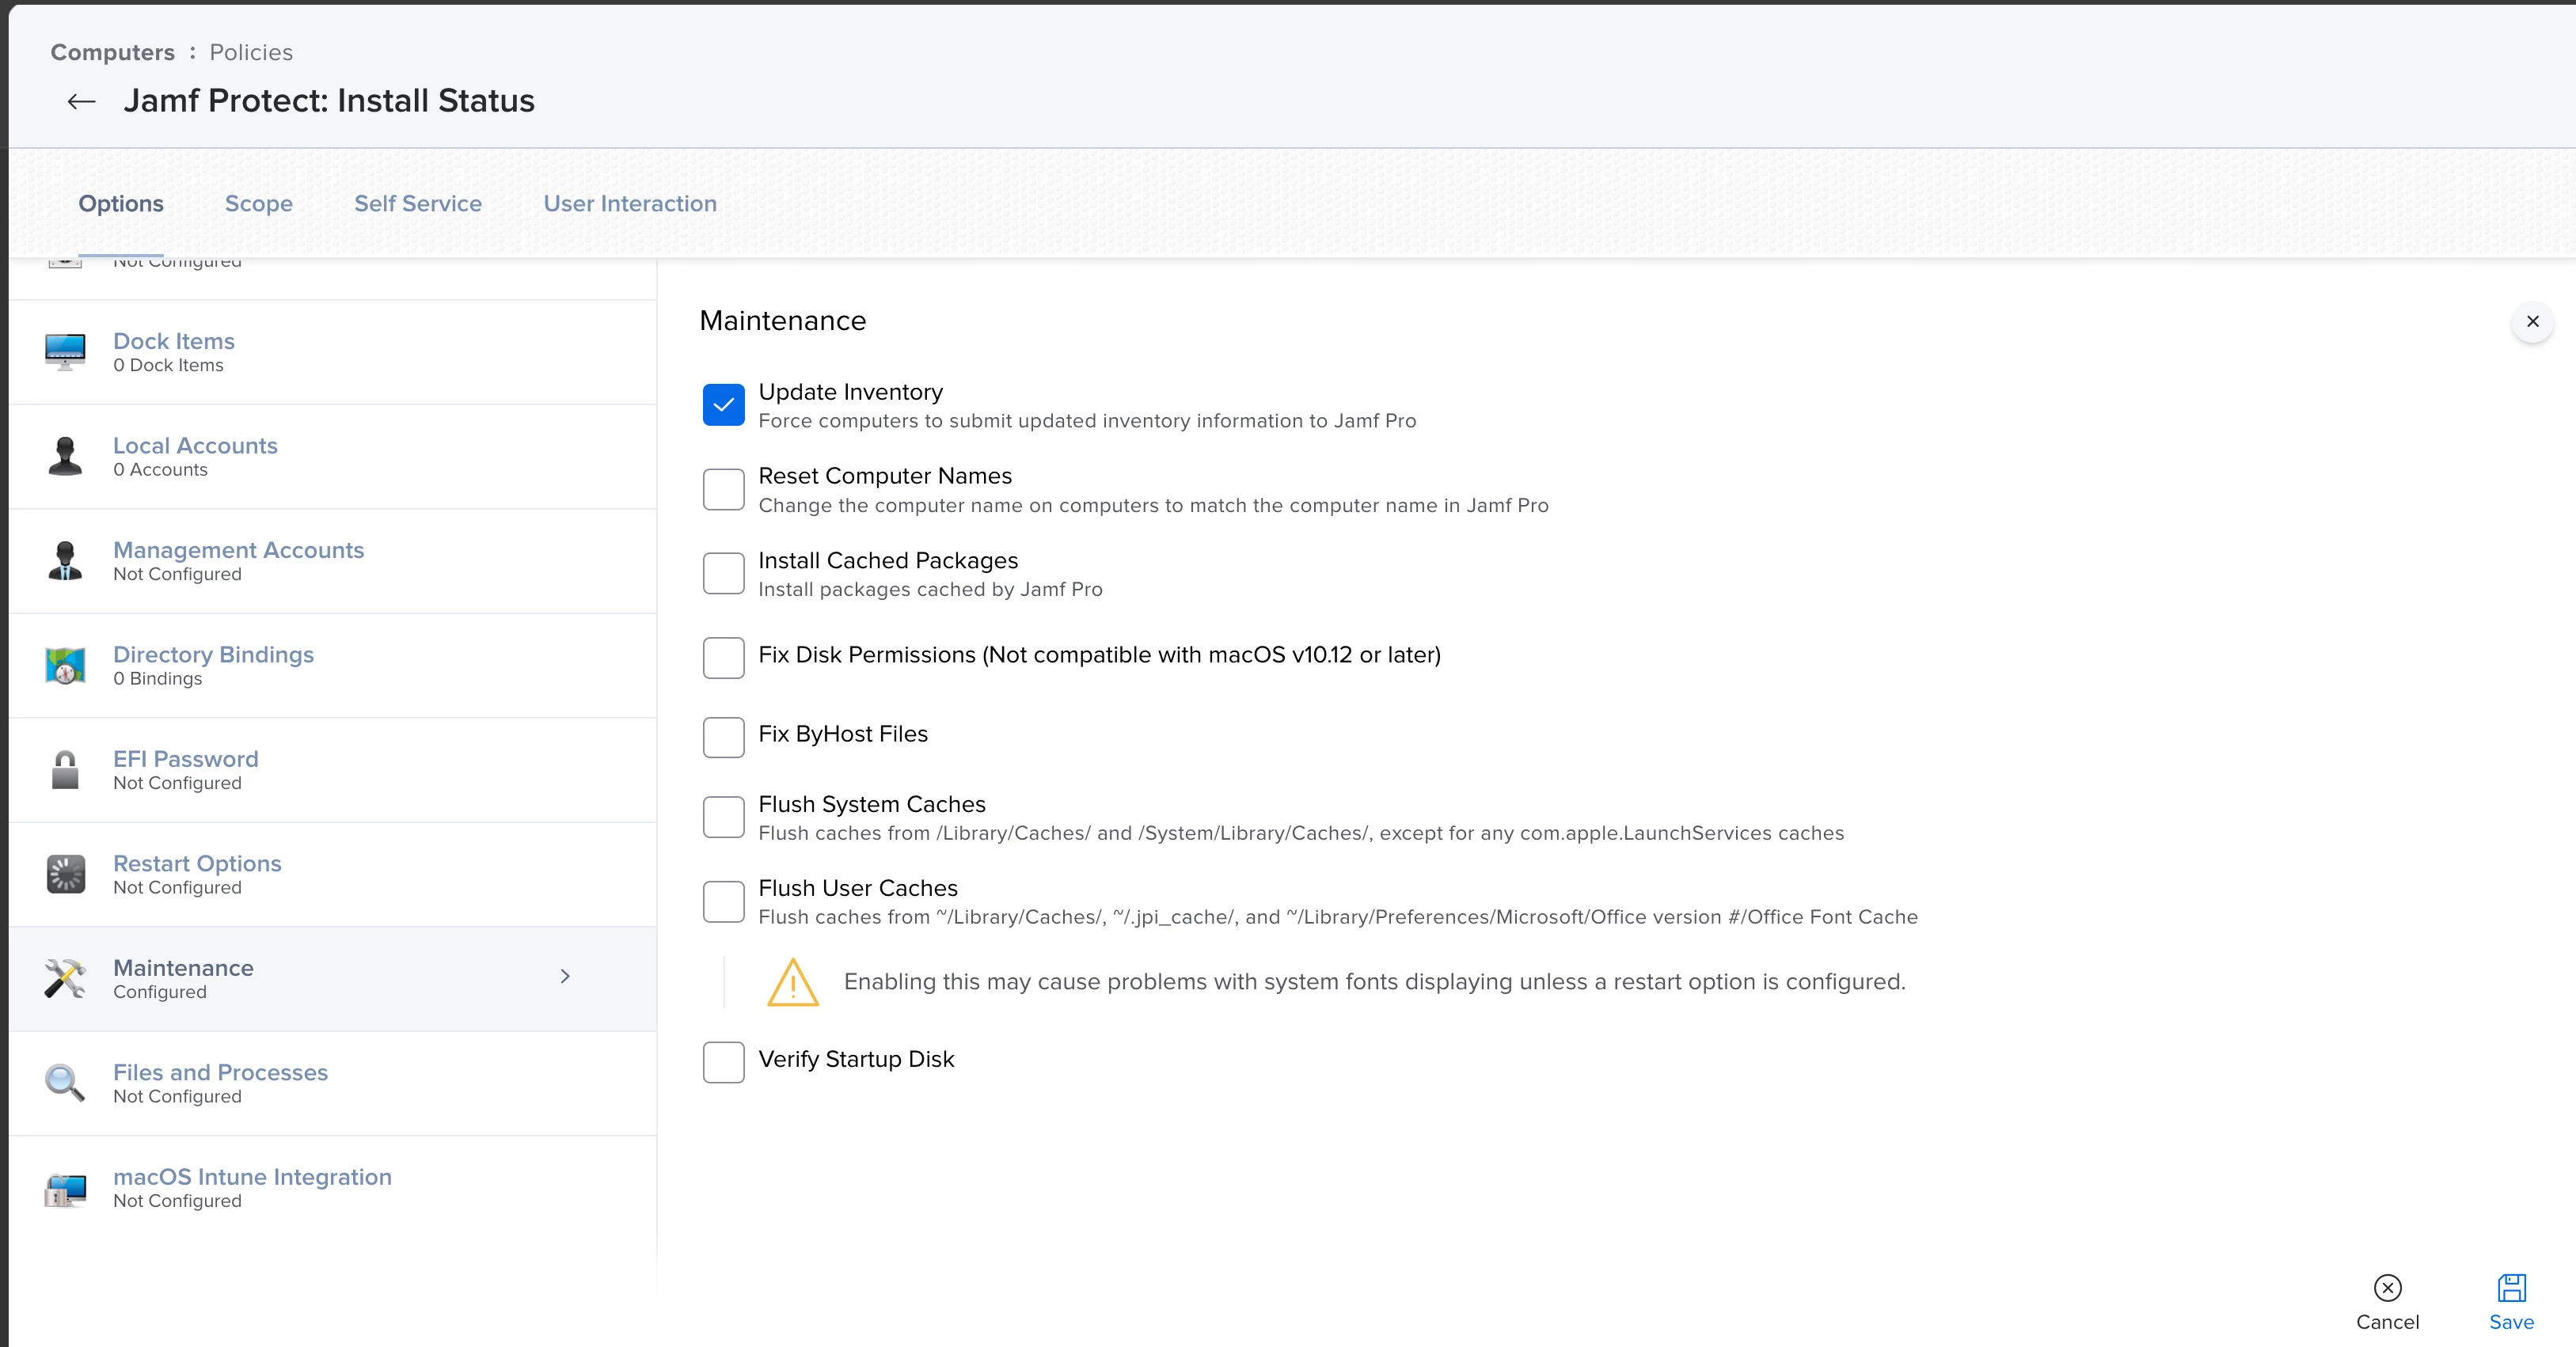Tick the Install Cached Packages checkbox
The width and height of the screenshot is (2576, 1347).
click(724, 574)
